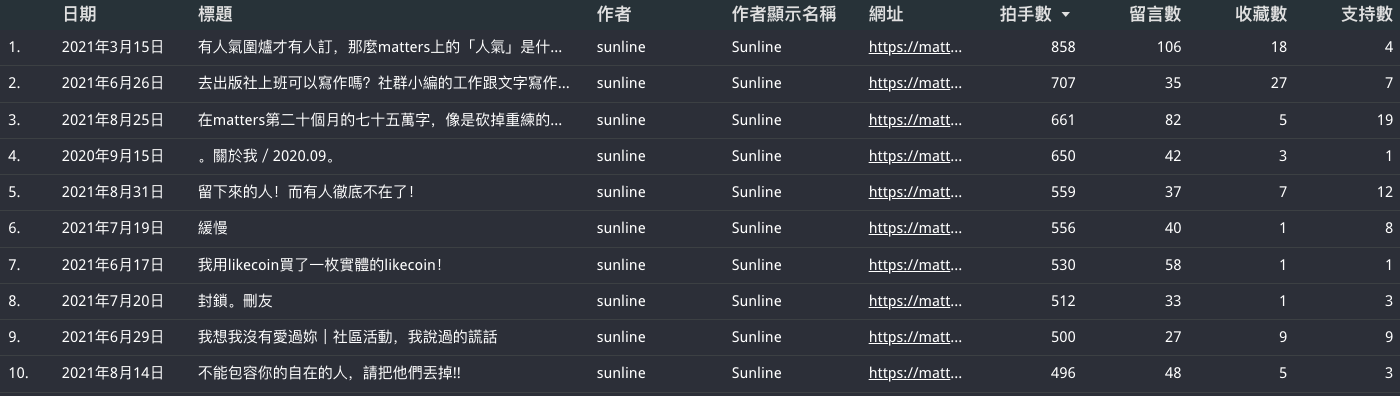Click the date 2021年6月26日
The height and width of the screenshot is (396, 1400).
113,83
